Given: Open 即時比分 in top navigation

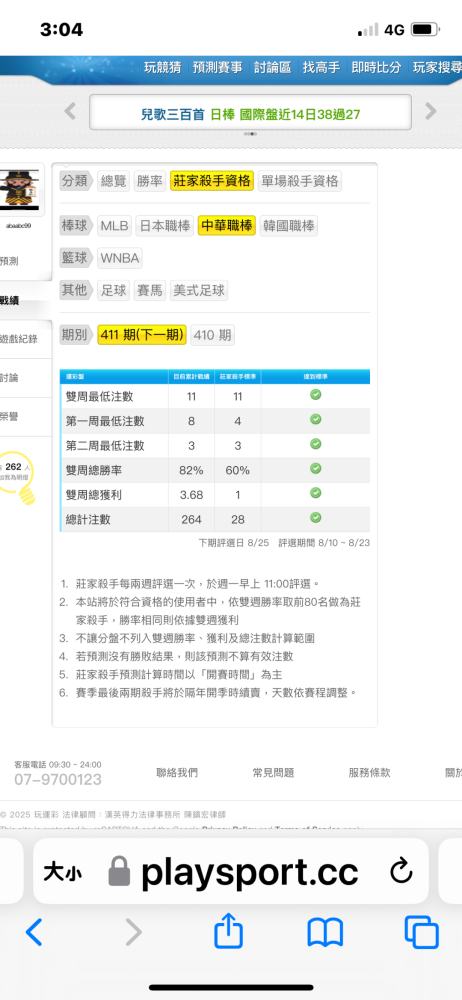Looking at the screenshot, I should tap(376, 67).
